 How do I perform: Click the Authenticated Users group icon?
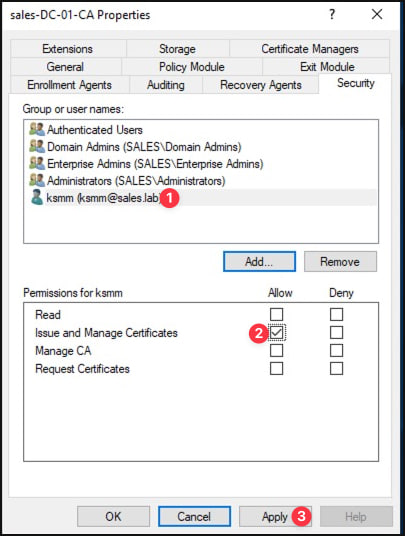(37, 129)
